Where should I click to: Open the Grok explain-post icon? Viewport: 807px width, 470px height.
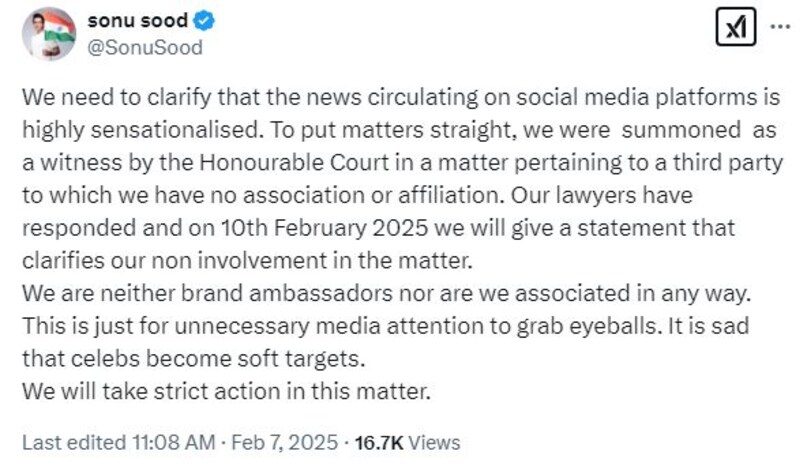(735, 31)
